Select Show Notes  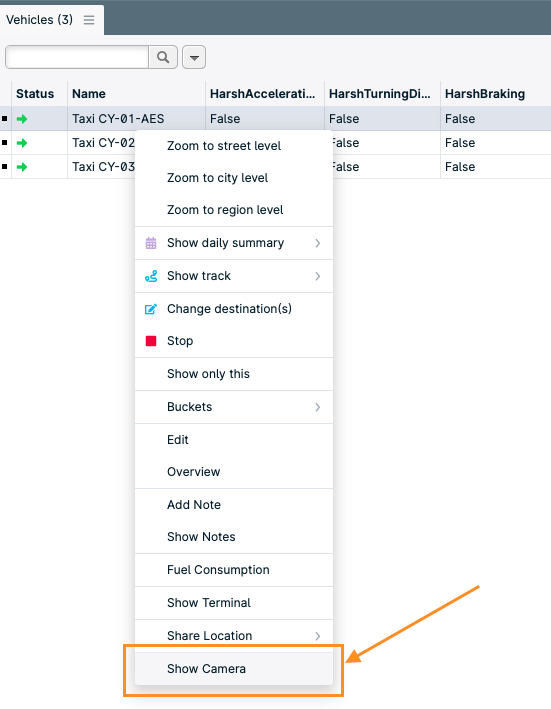234,537
